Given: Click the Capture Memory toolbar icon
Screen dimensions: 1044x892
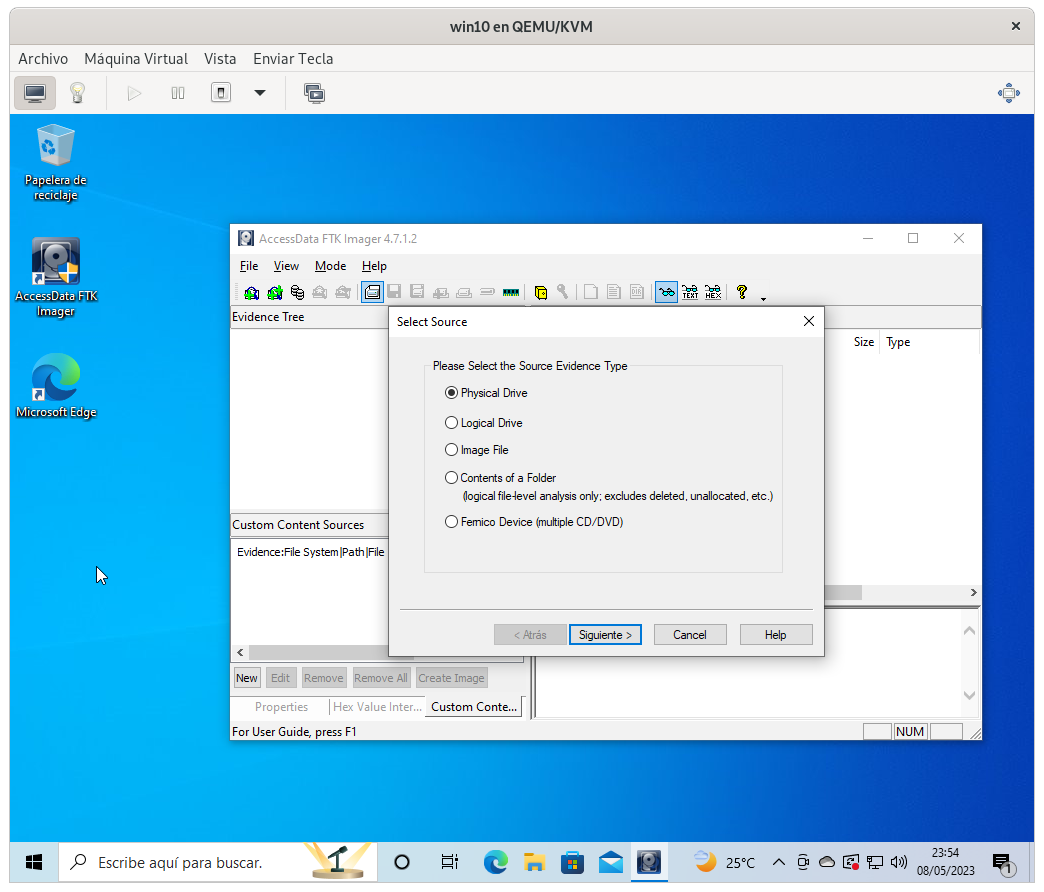Looking at the screenshot, I should point(511,293).
